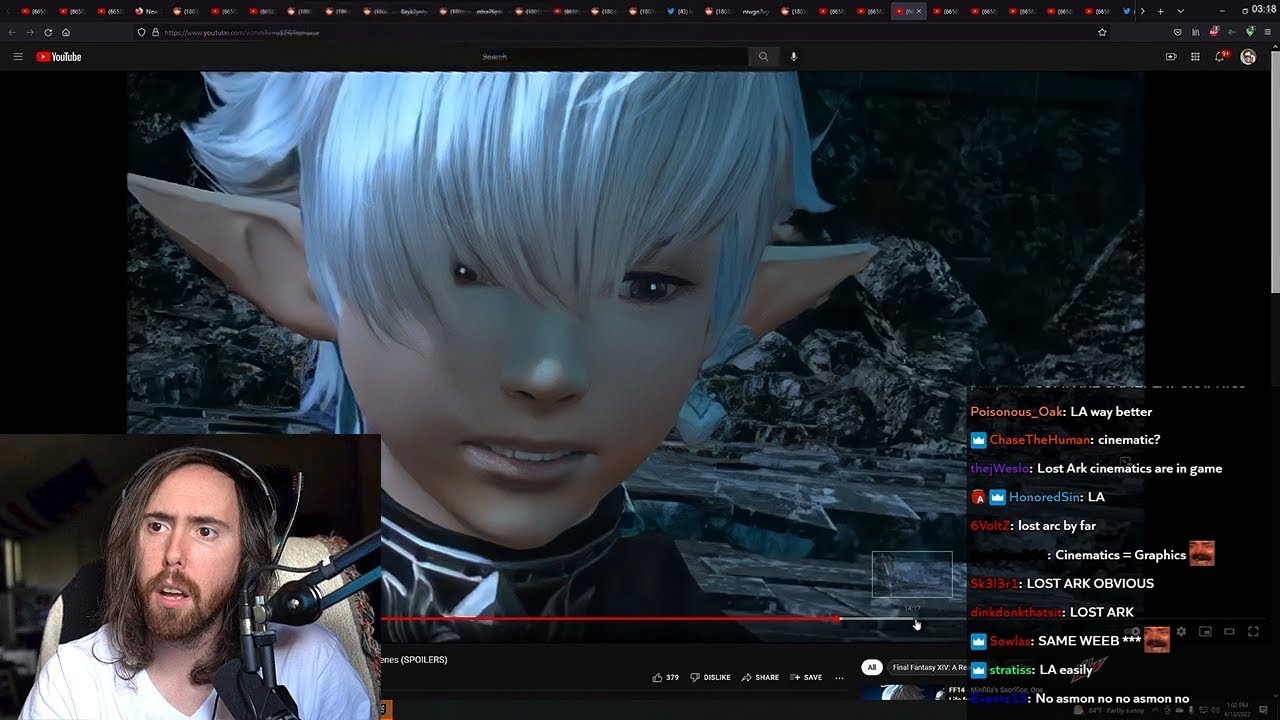
Task: Click the HonoredSin chat username
Action: (1044, 497)
